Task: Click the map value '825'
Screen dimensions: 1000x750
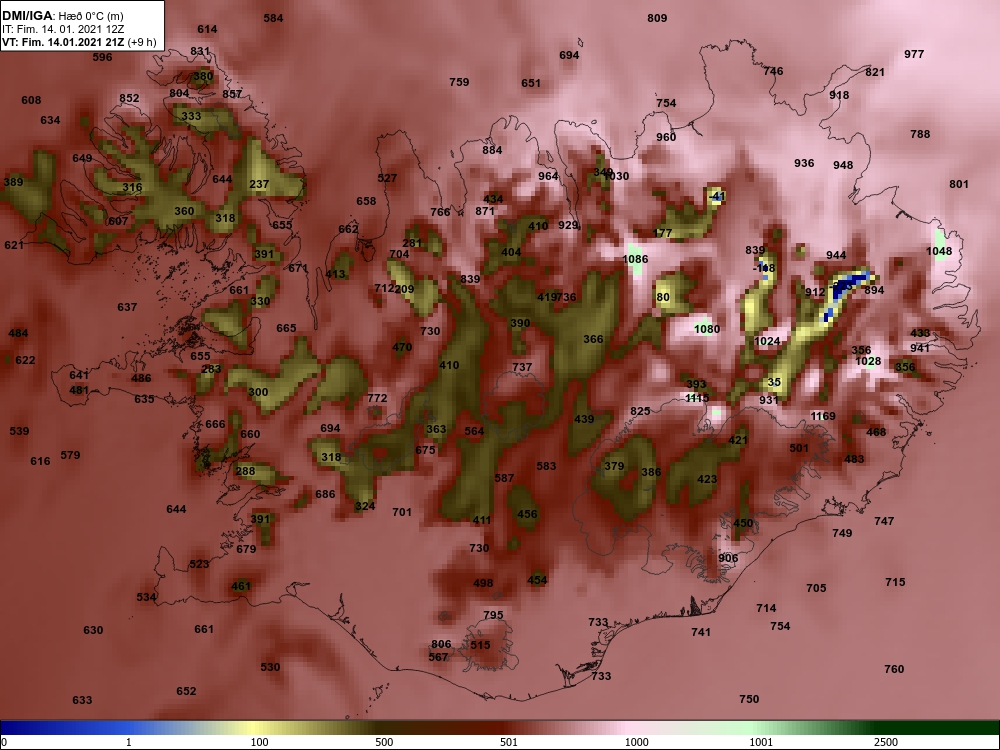Action: 640,411
